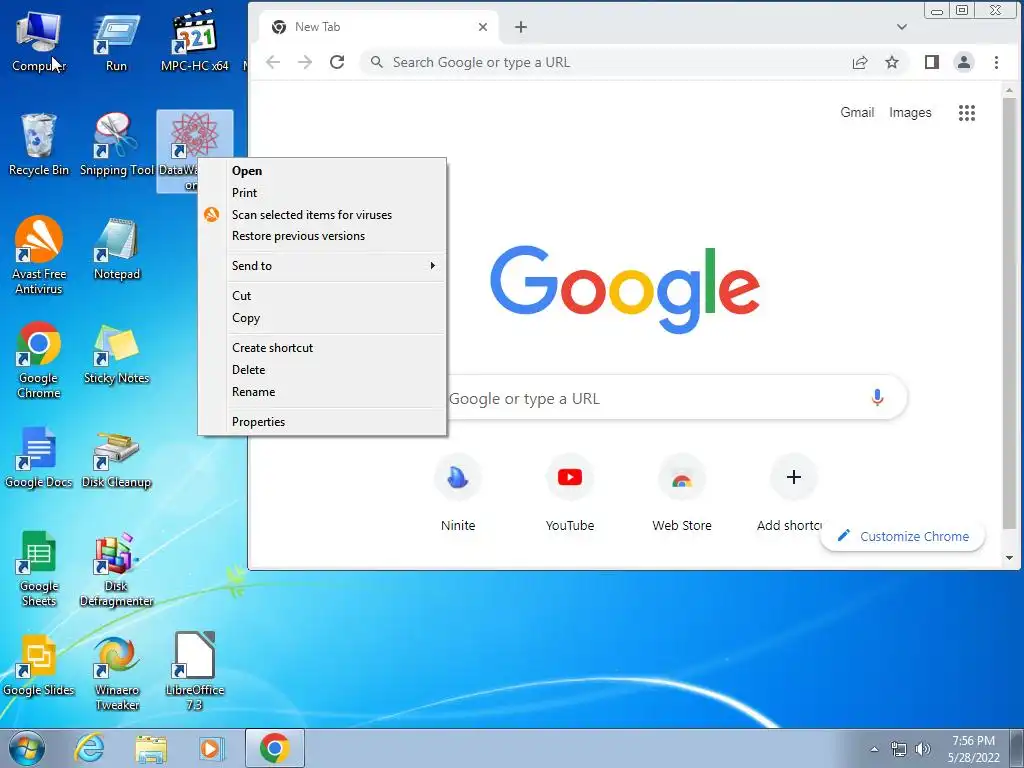Click the Chrome reload page icon
This screenshot has width=1024, height=768.
pyautogui.click(x=337, y=62)
